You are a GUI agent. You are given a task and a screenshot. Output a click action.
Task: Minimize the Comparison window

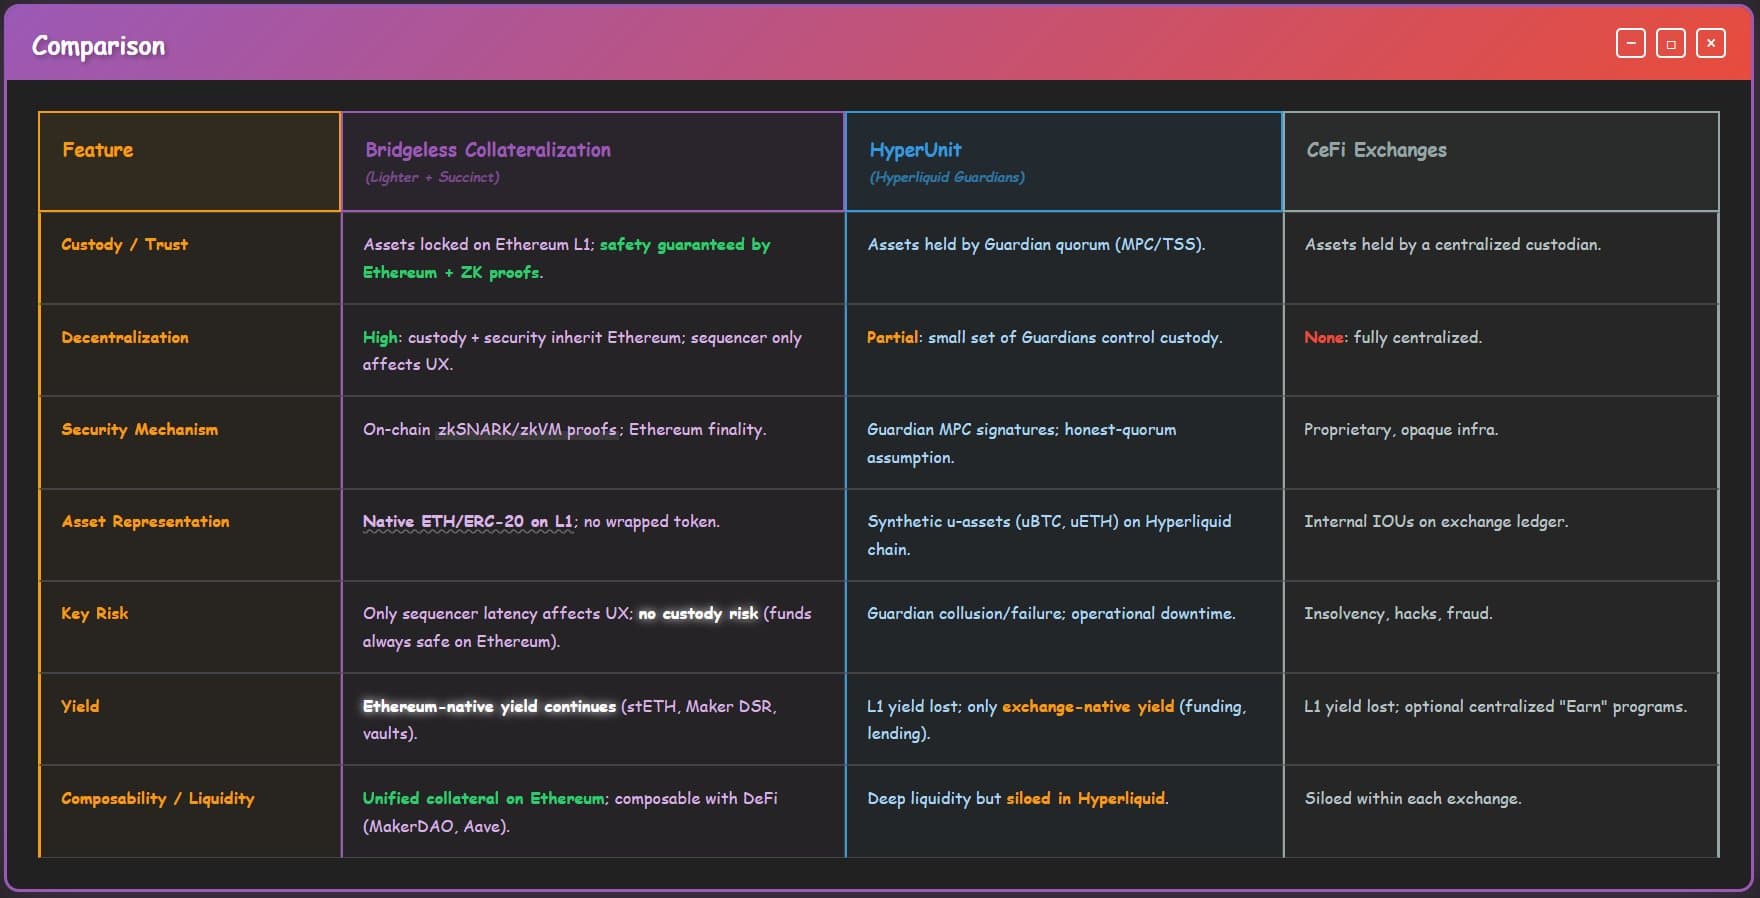click(x=1630, y=43)
